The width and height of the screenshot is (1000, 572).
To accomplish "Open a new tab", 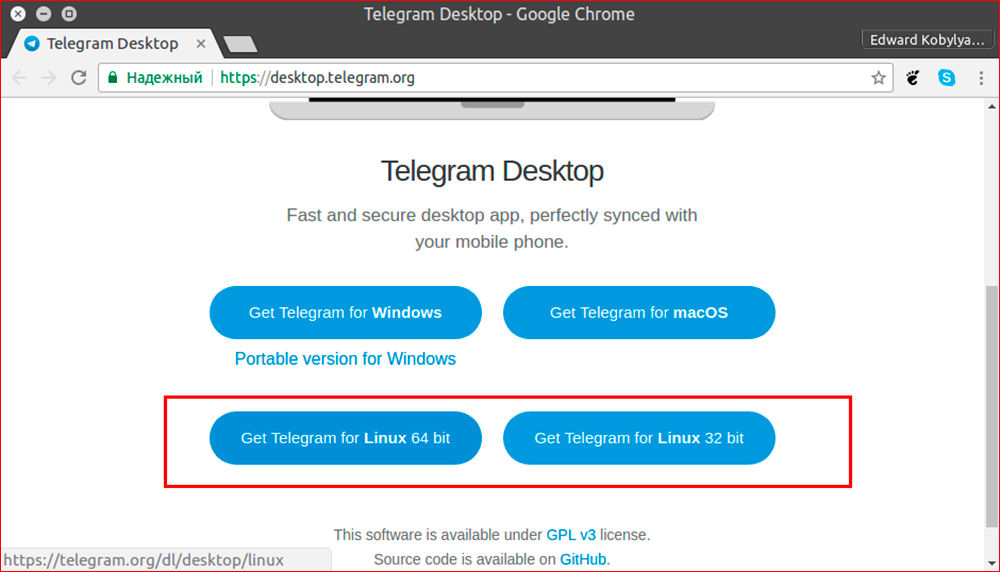I will click(x=240, y=44).
